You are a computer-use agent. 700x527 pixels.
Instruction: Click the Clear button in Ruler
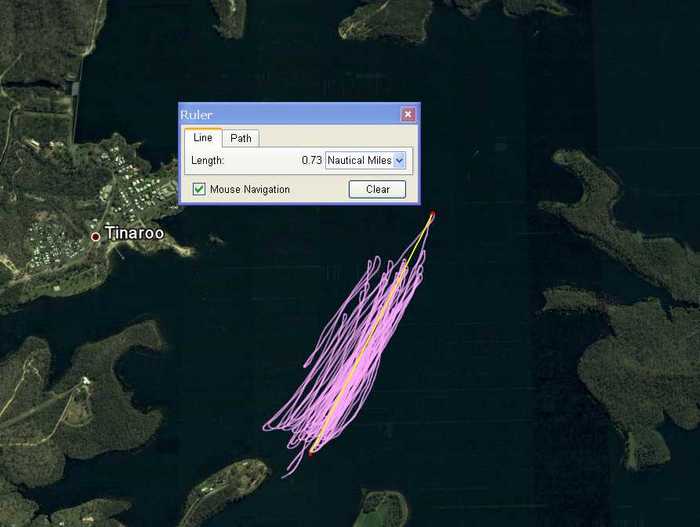coord(377,189)
